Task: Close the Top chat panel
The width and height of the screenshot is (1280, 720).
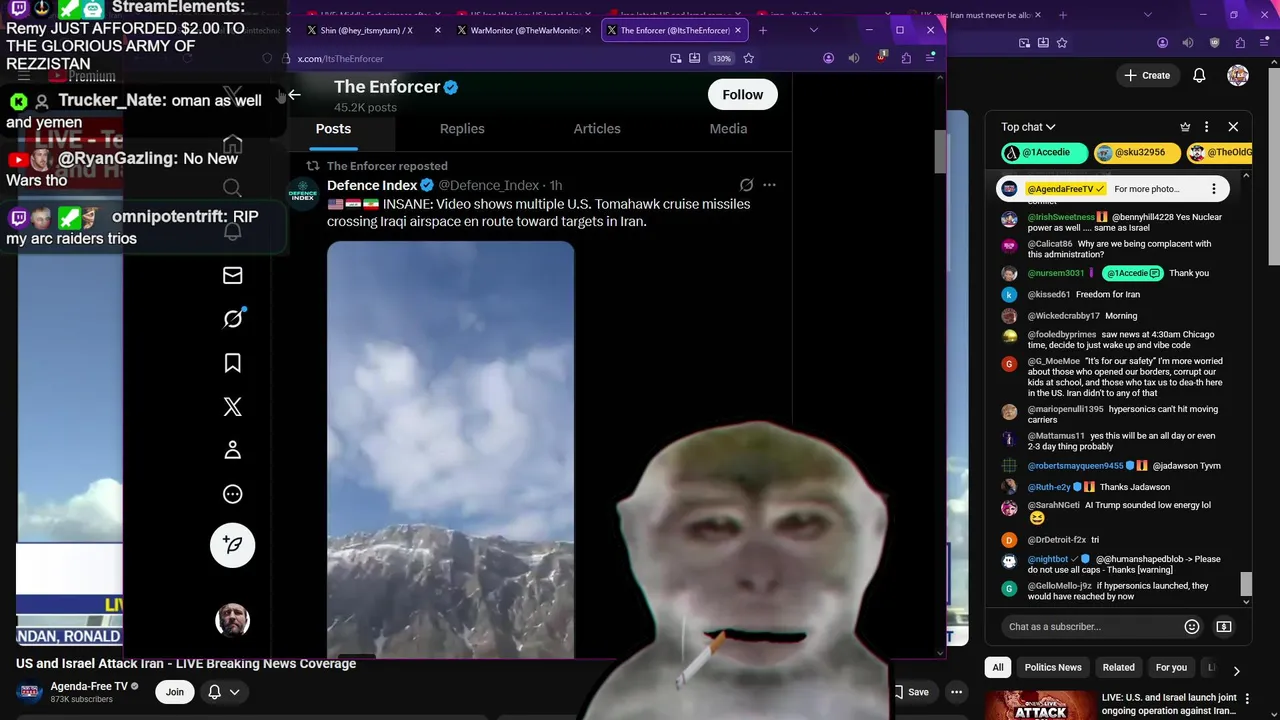Action: 1233,127
